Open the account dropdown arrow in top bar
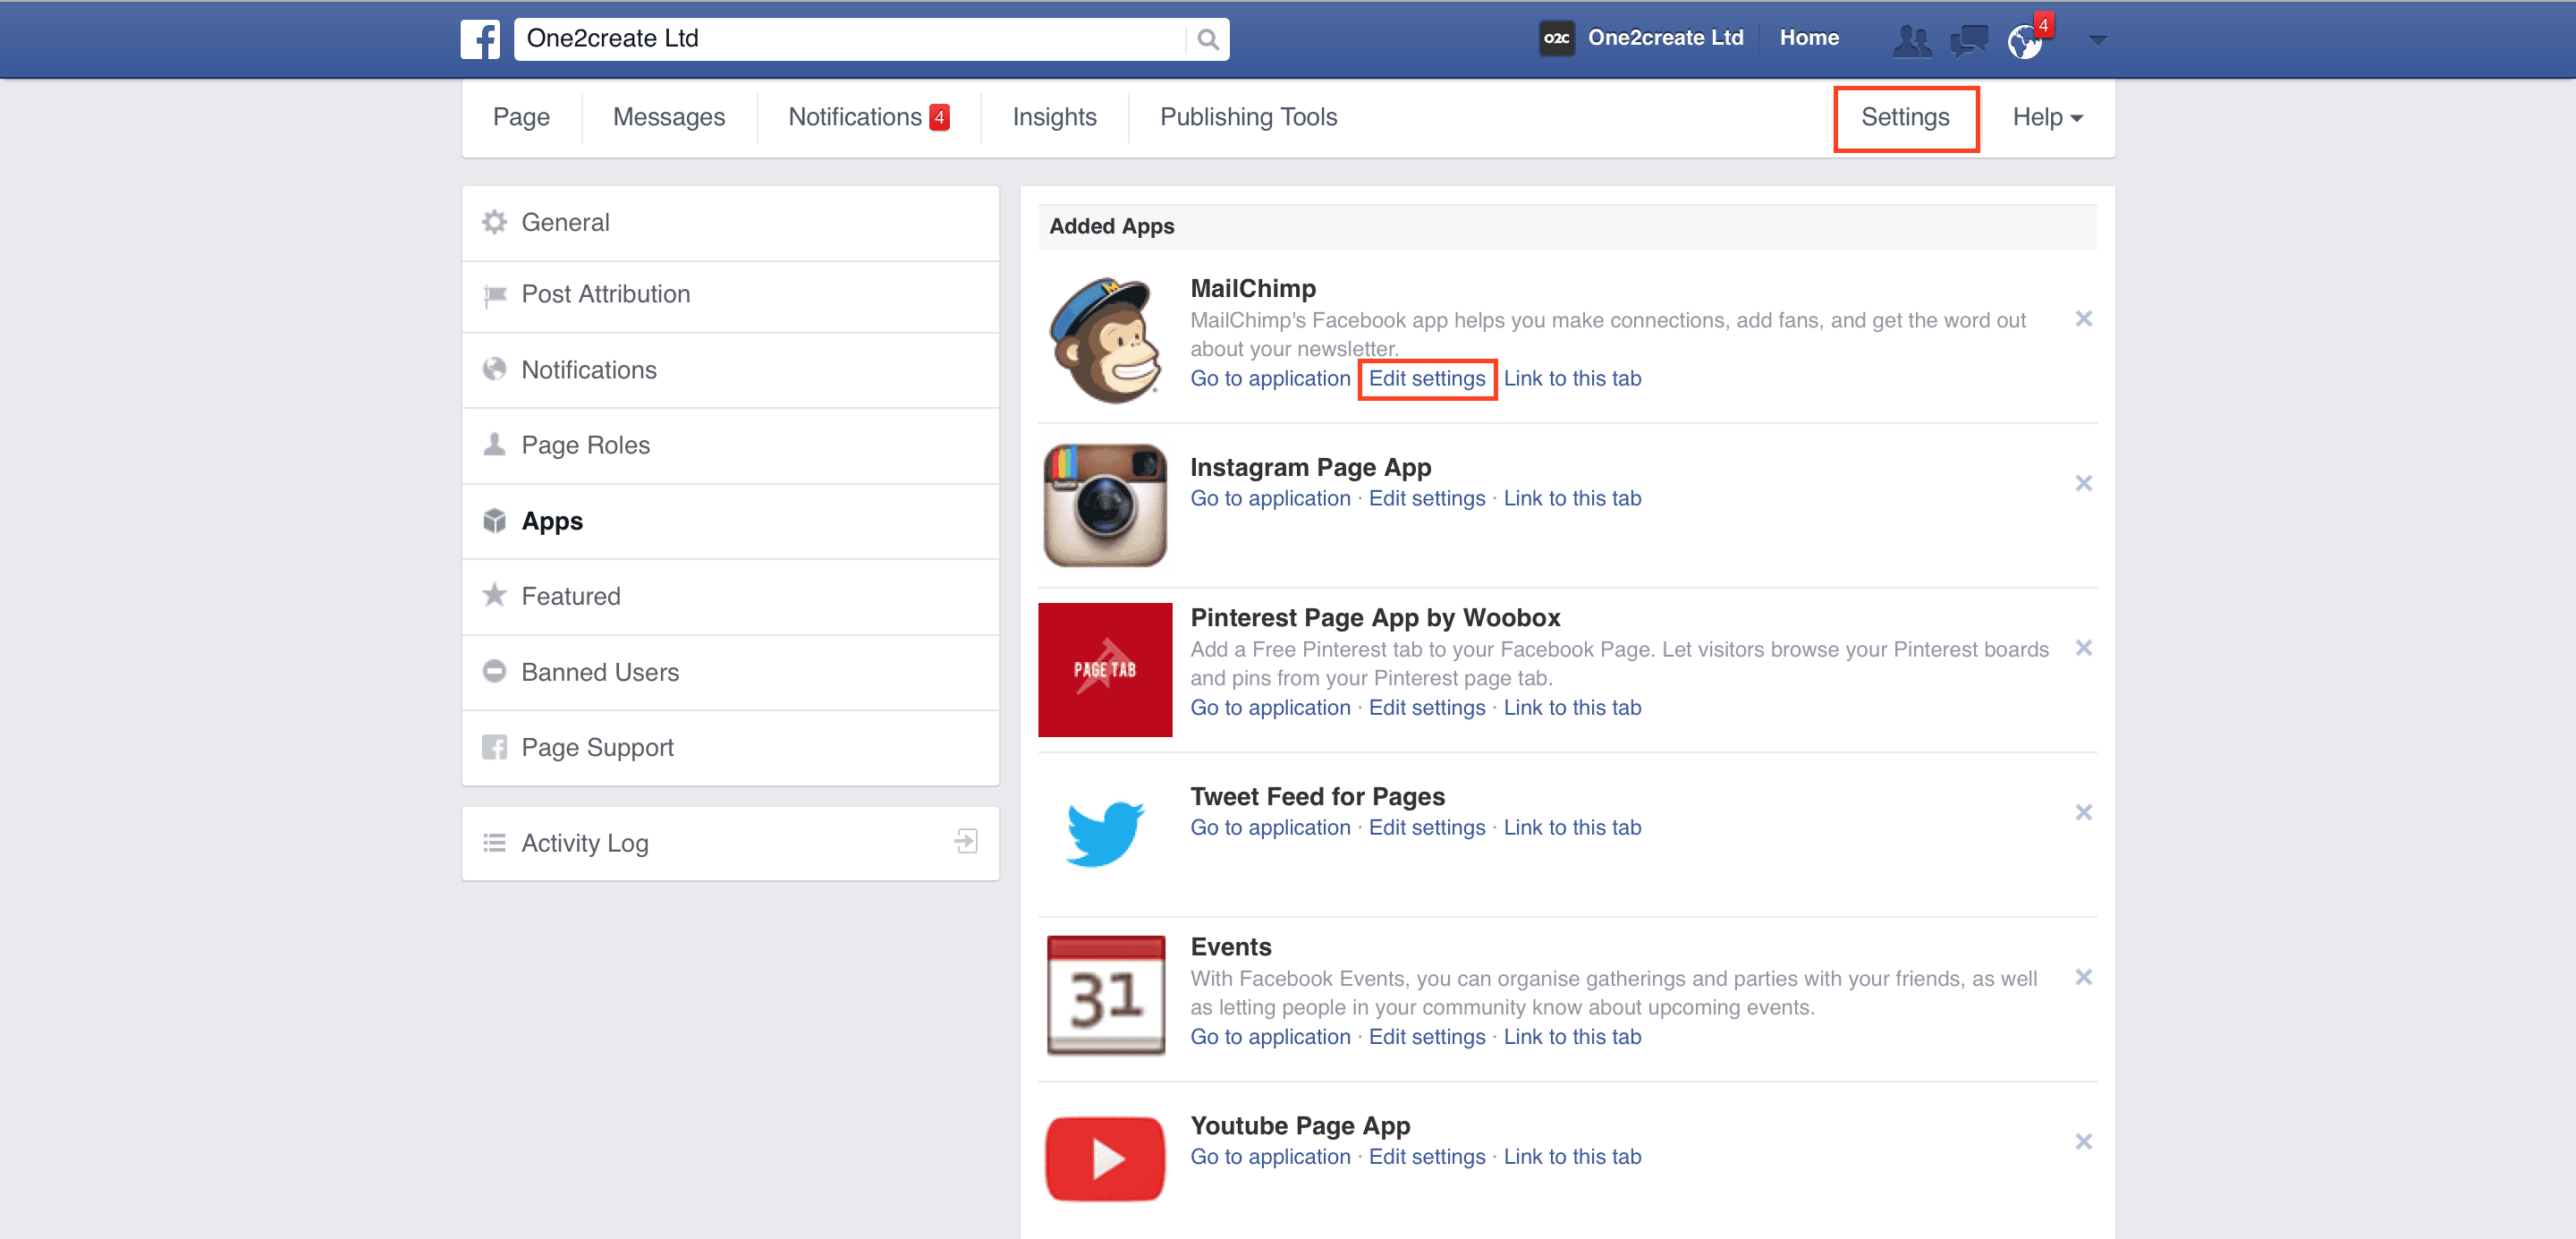 2098,40
